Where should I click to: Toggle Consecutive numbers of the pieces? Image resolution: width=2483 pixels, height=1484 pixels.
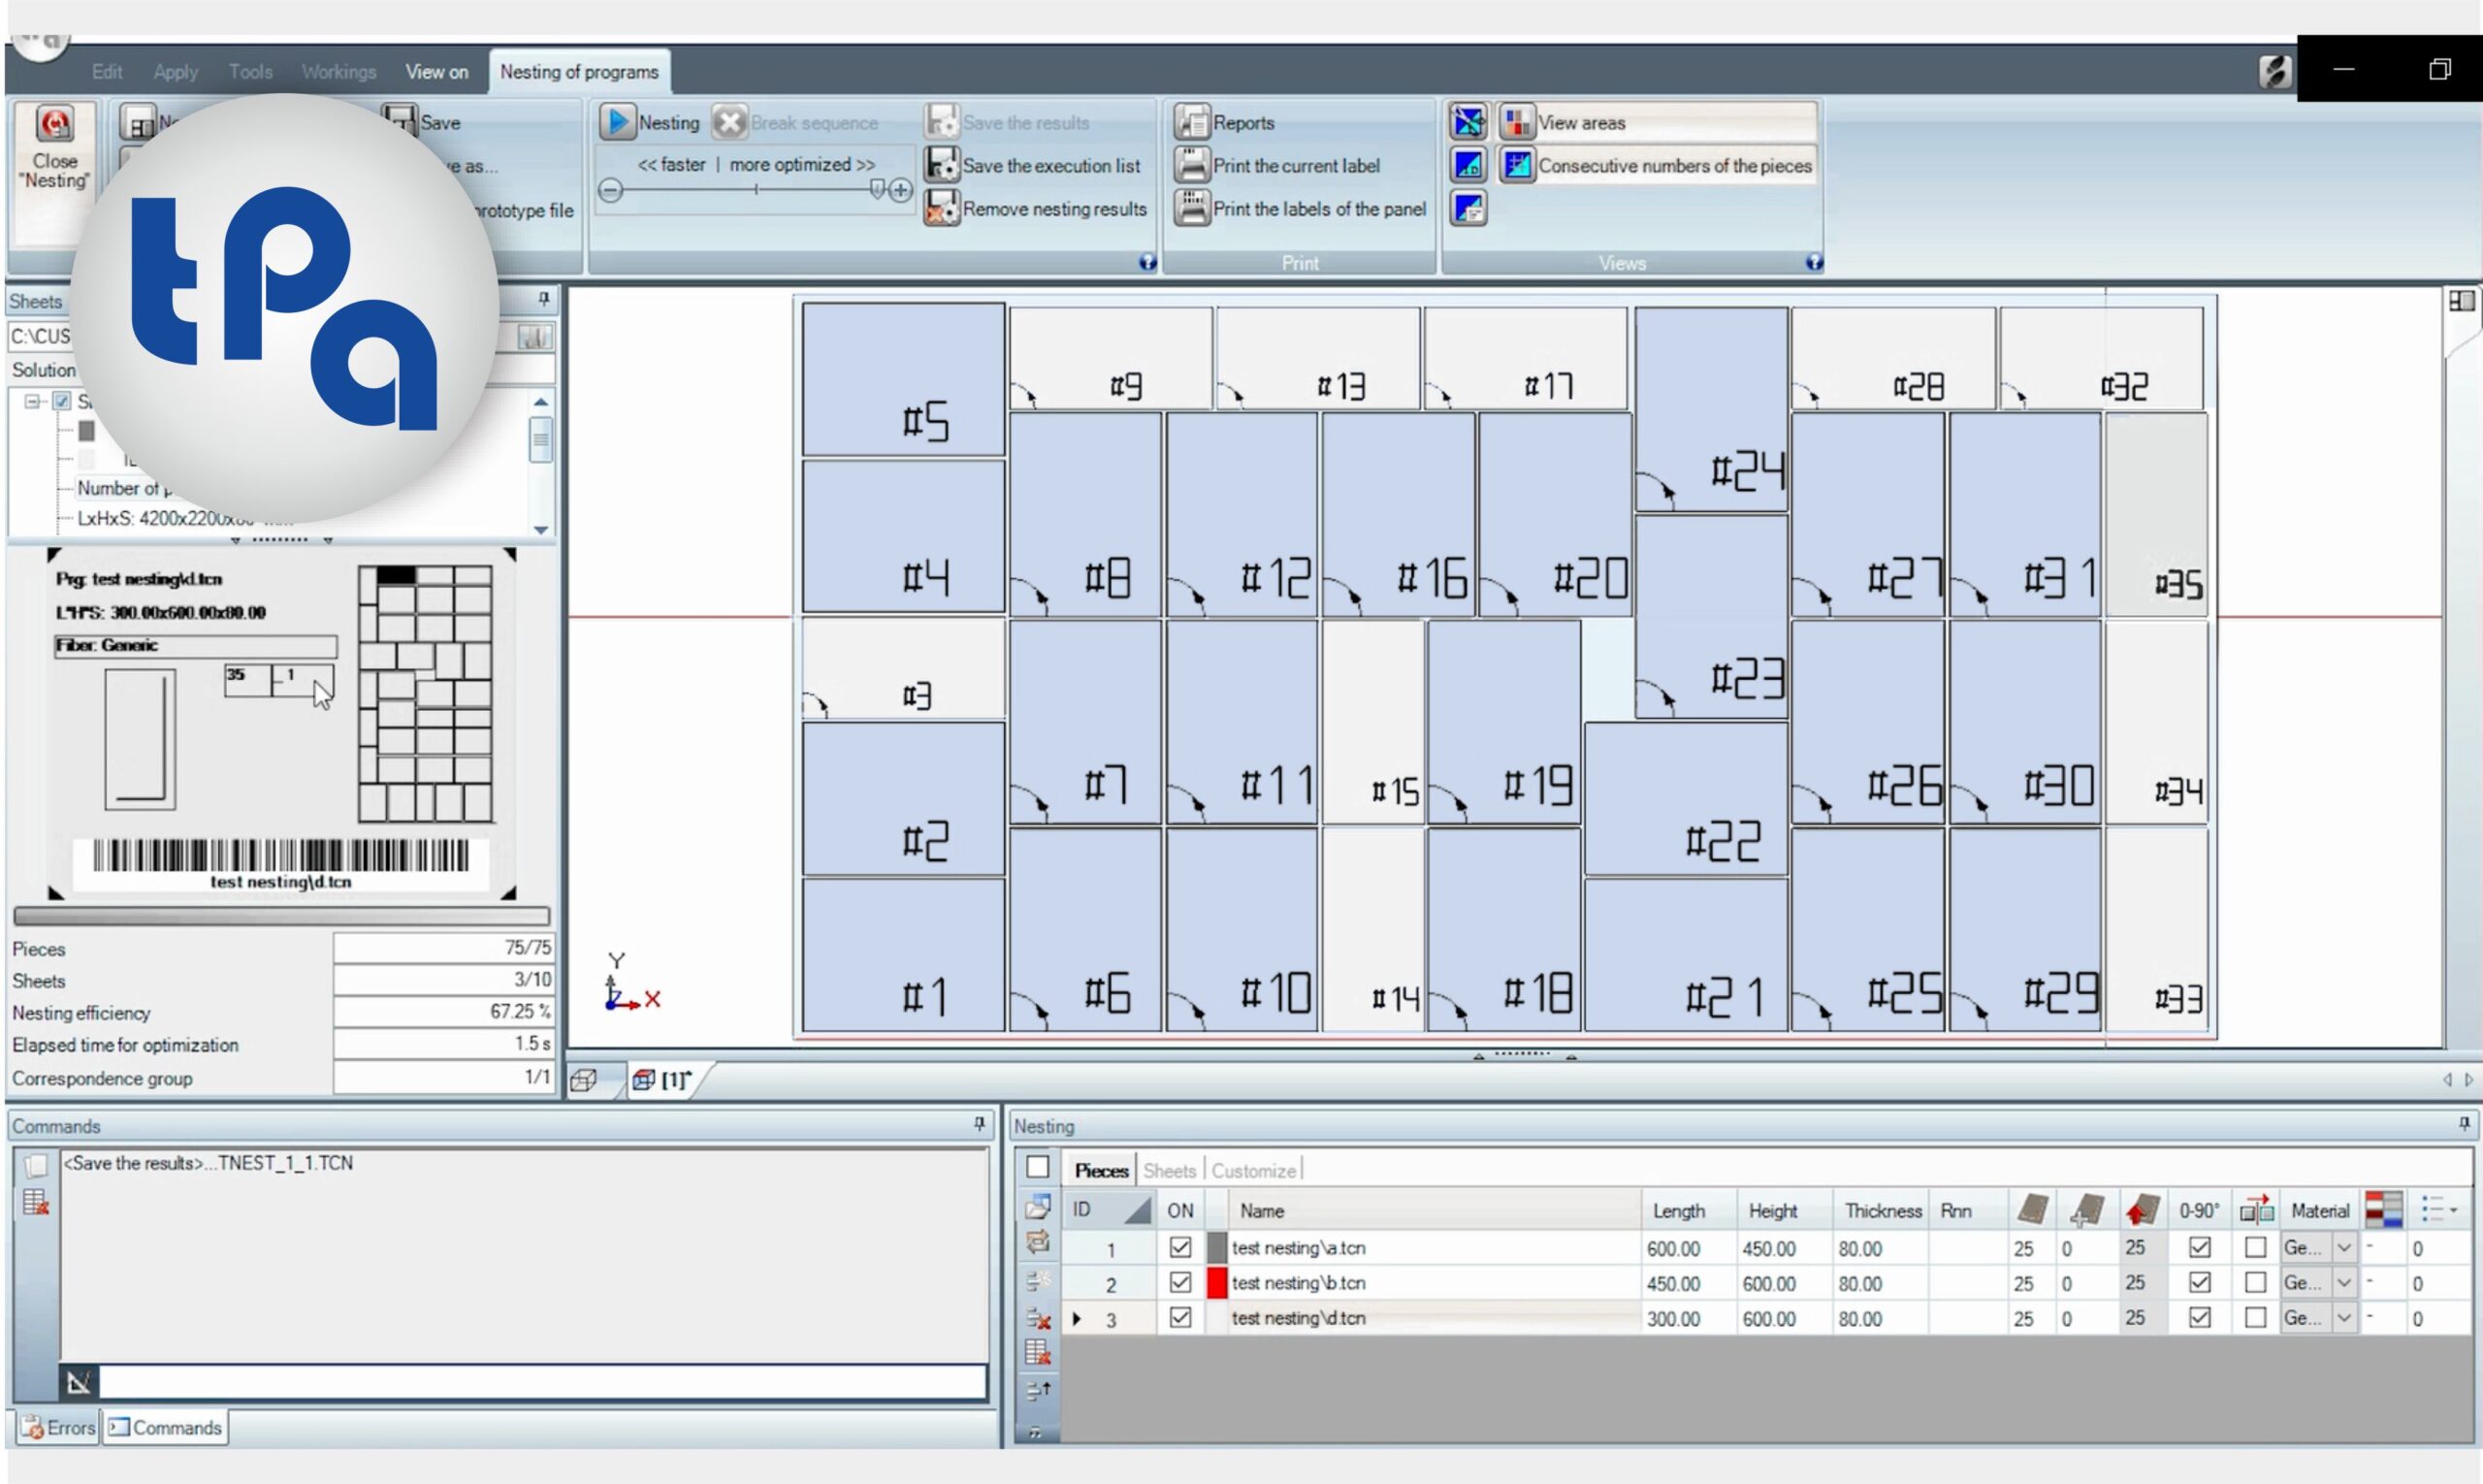coord(1516,165)
